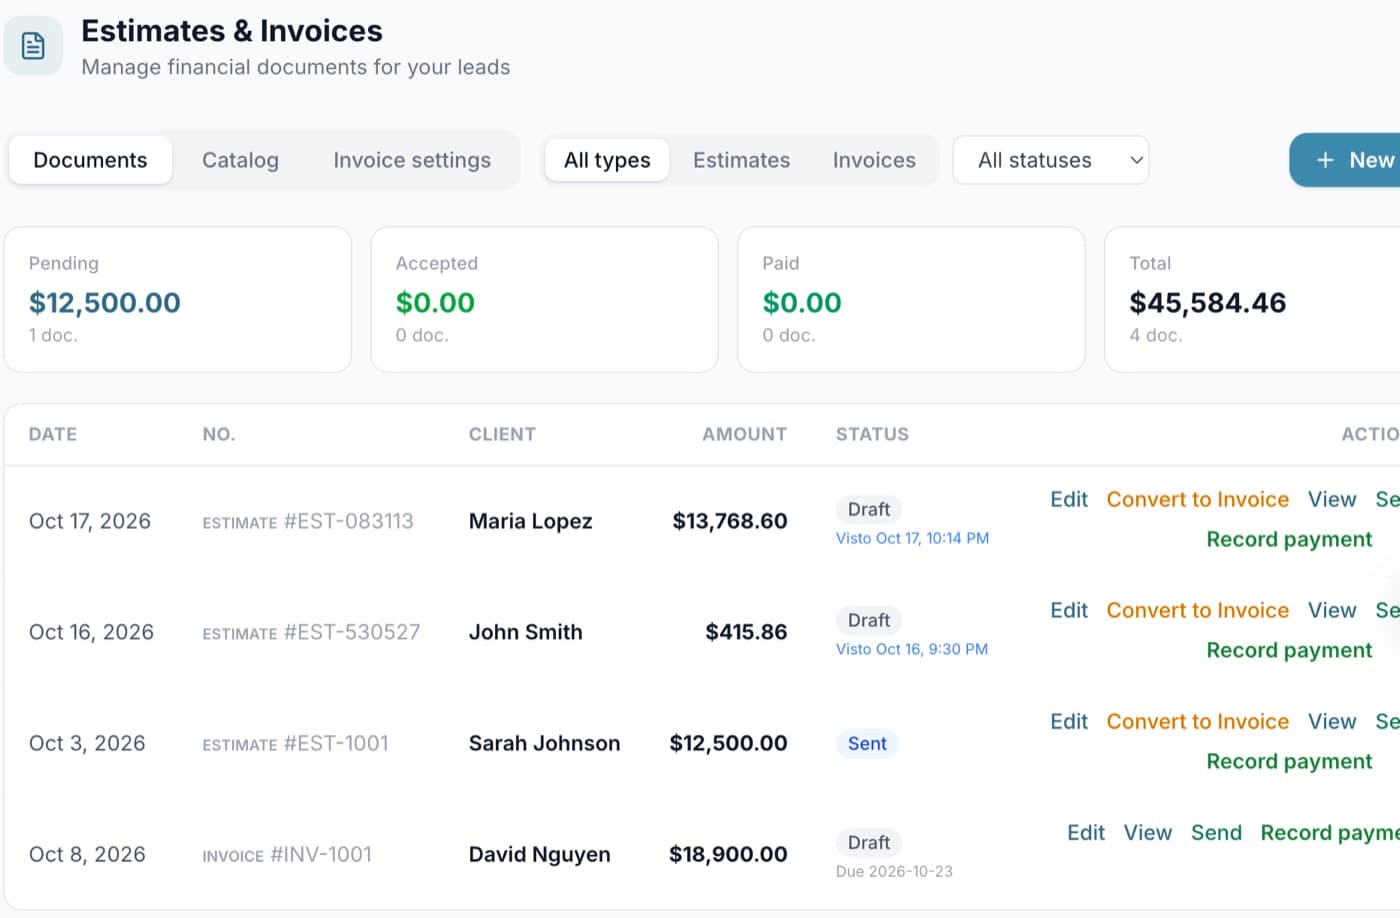
Task: Convert John Smith estimate to invoice
Action: 1197,610
